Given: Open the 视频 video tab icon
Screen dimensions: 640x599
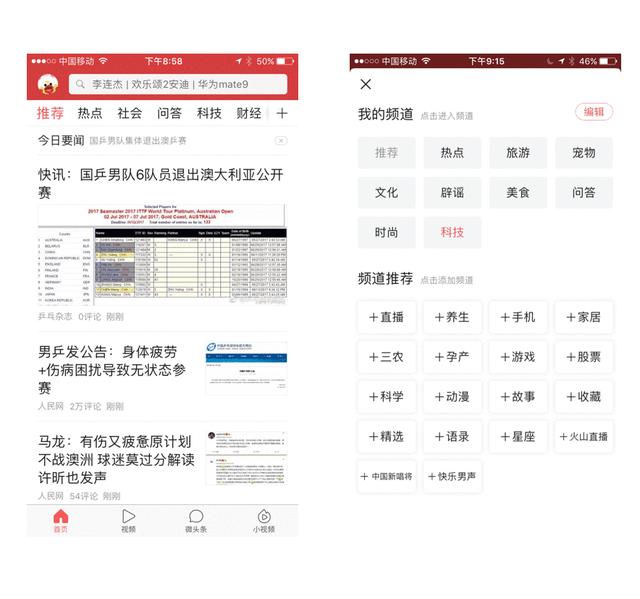Looking at the screenshot, I should 128,520.
